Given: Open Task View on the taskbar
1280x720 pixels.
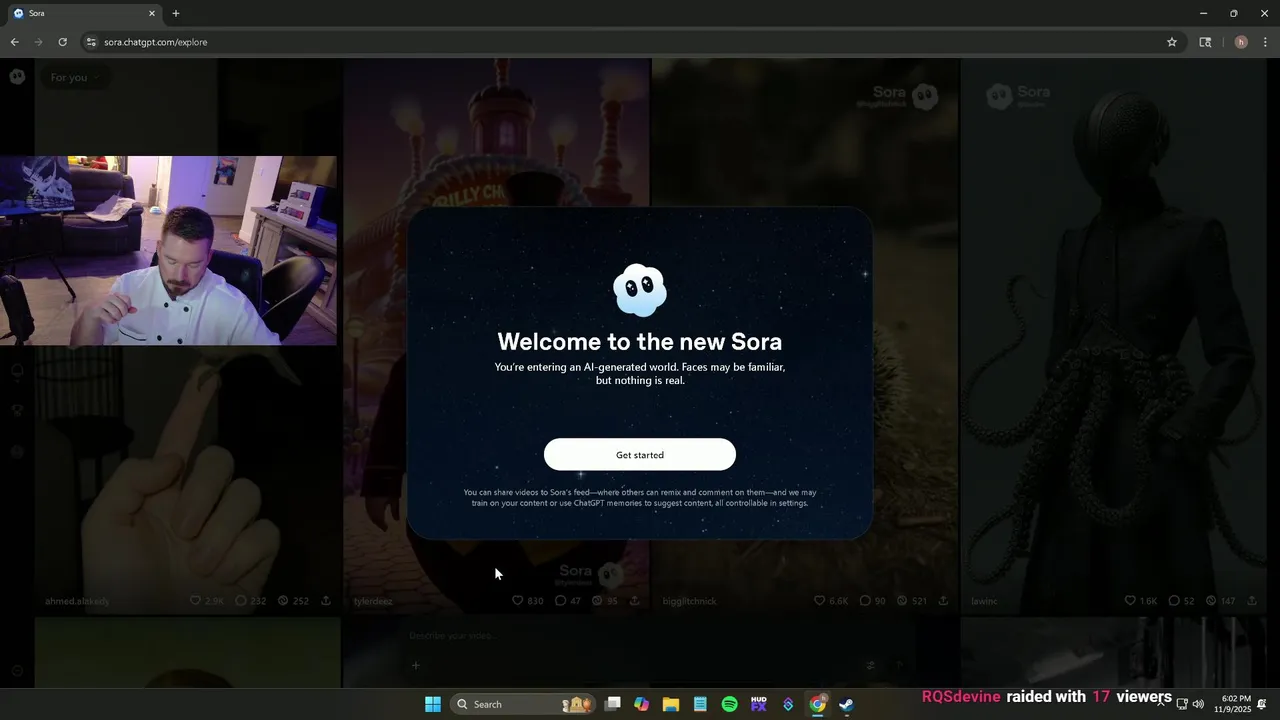Looking at the screenshot, I should coord(613,704).
